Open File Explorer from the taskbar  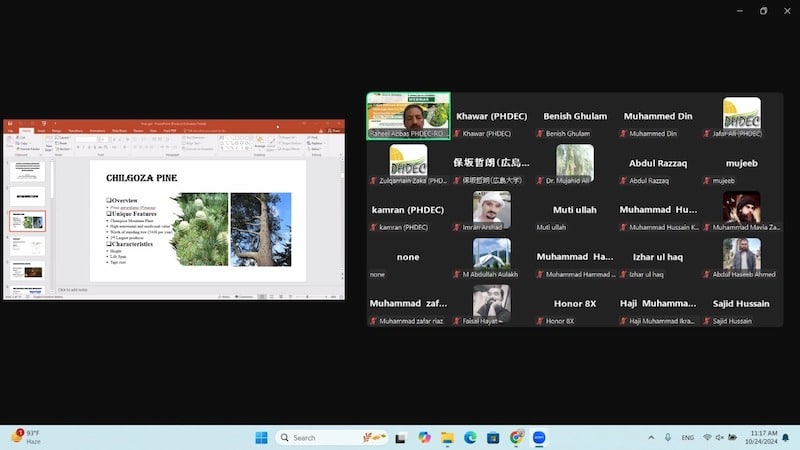[447, 438]
